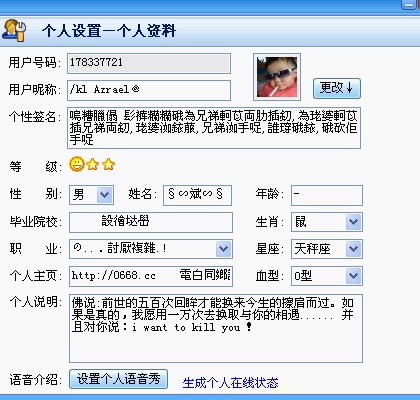The height and width of the screenshot is (400, 420).
Task: Open the 血型 blood type dropdown
Action: point(353,276)
